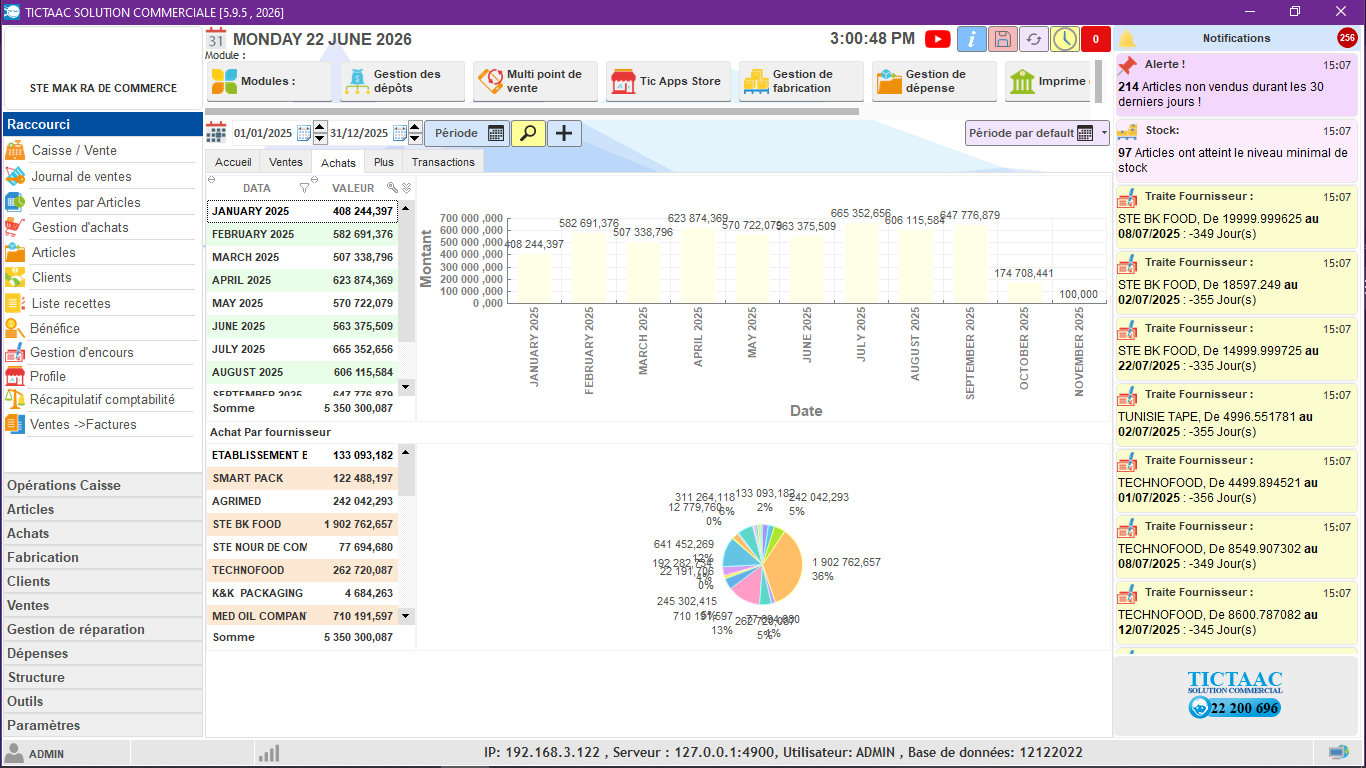Click the wrench icon next to VALEUR
The height and width of the screenshot is (768, 1366).
tap(393, 188)
